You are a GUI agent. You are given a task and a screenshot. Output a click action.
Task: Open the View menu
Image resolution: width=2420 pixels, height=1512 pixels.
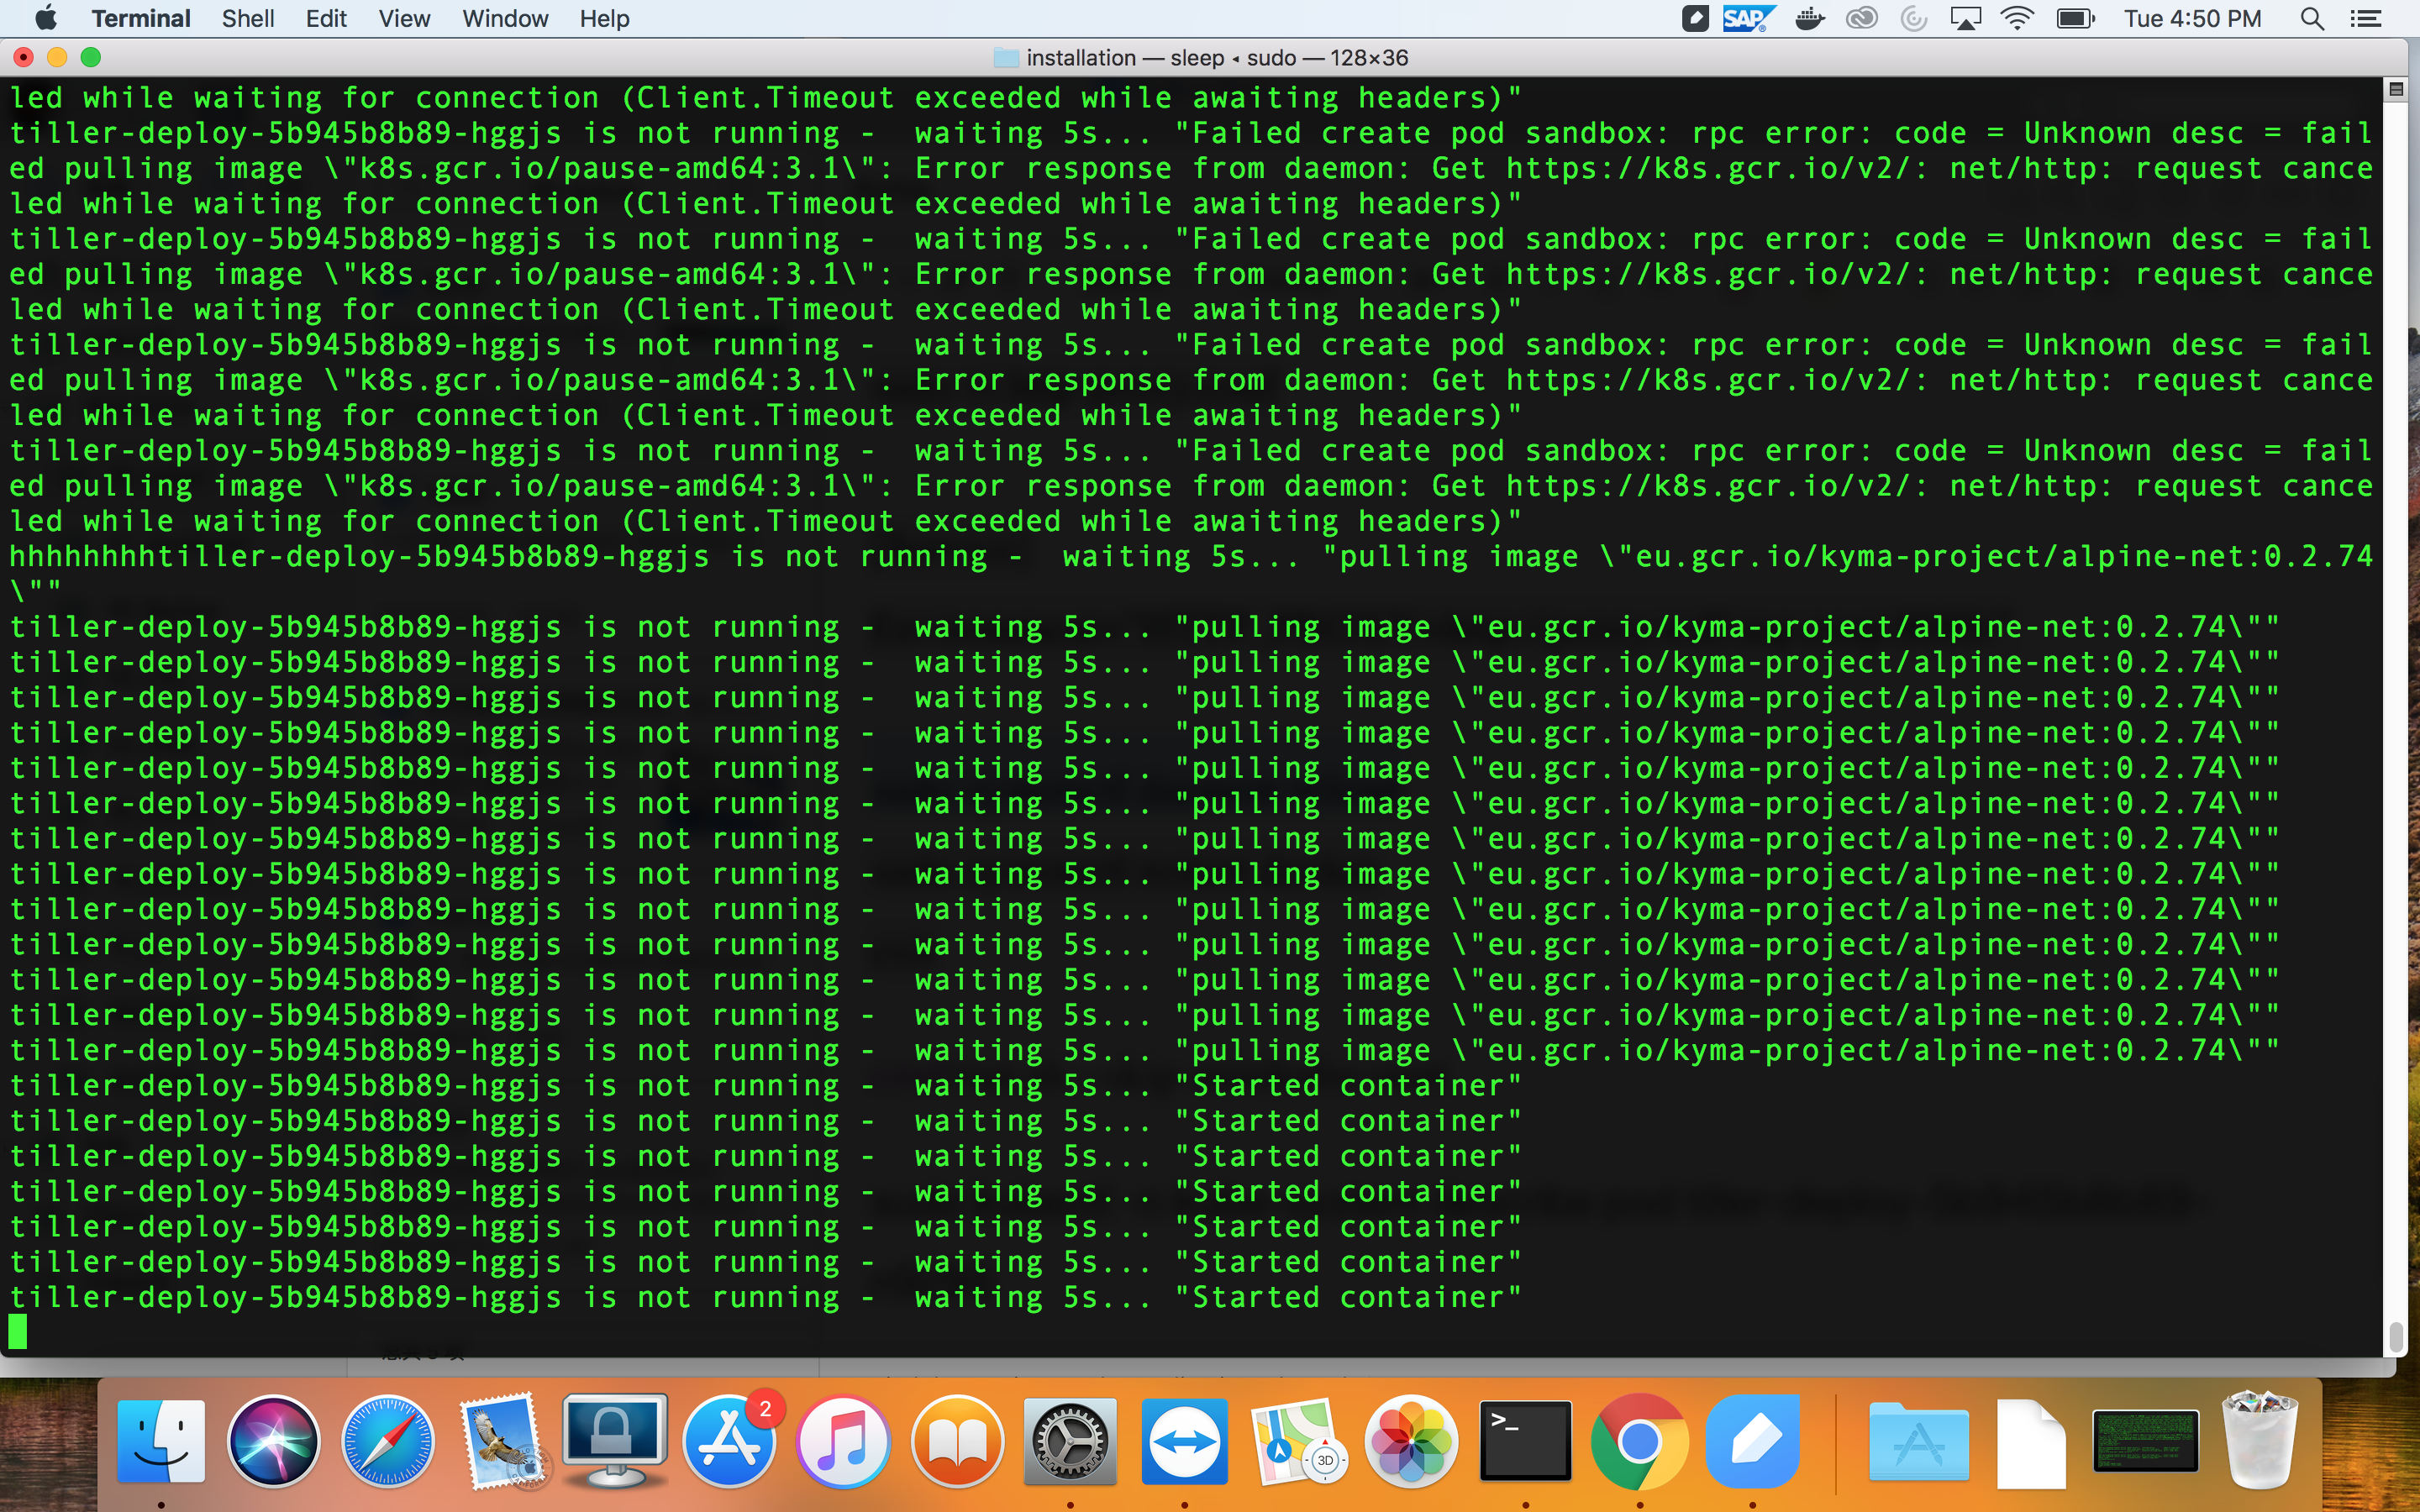[404, 19]
